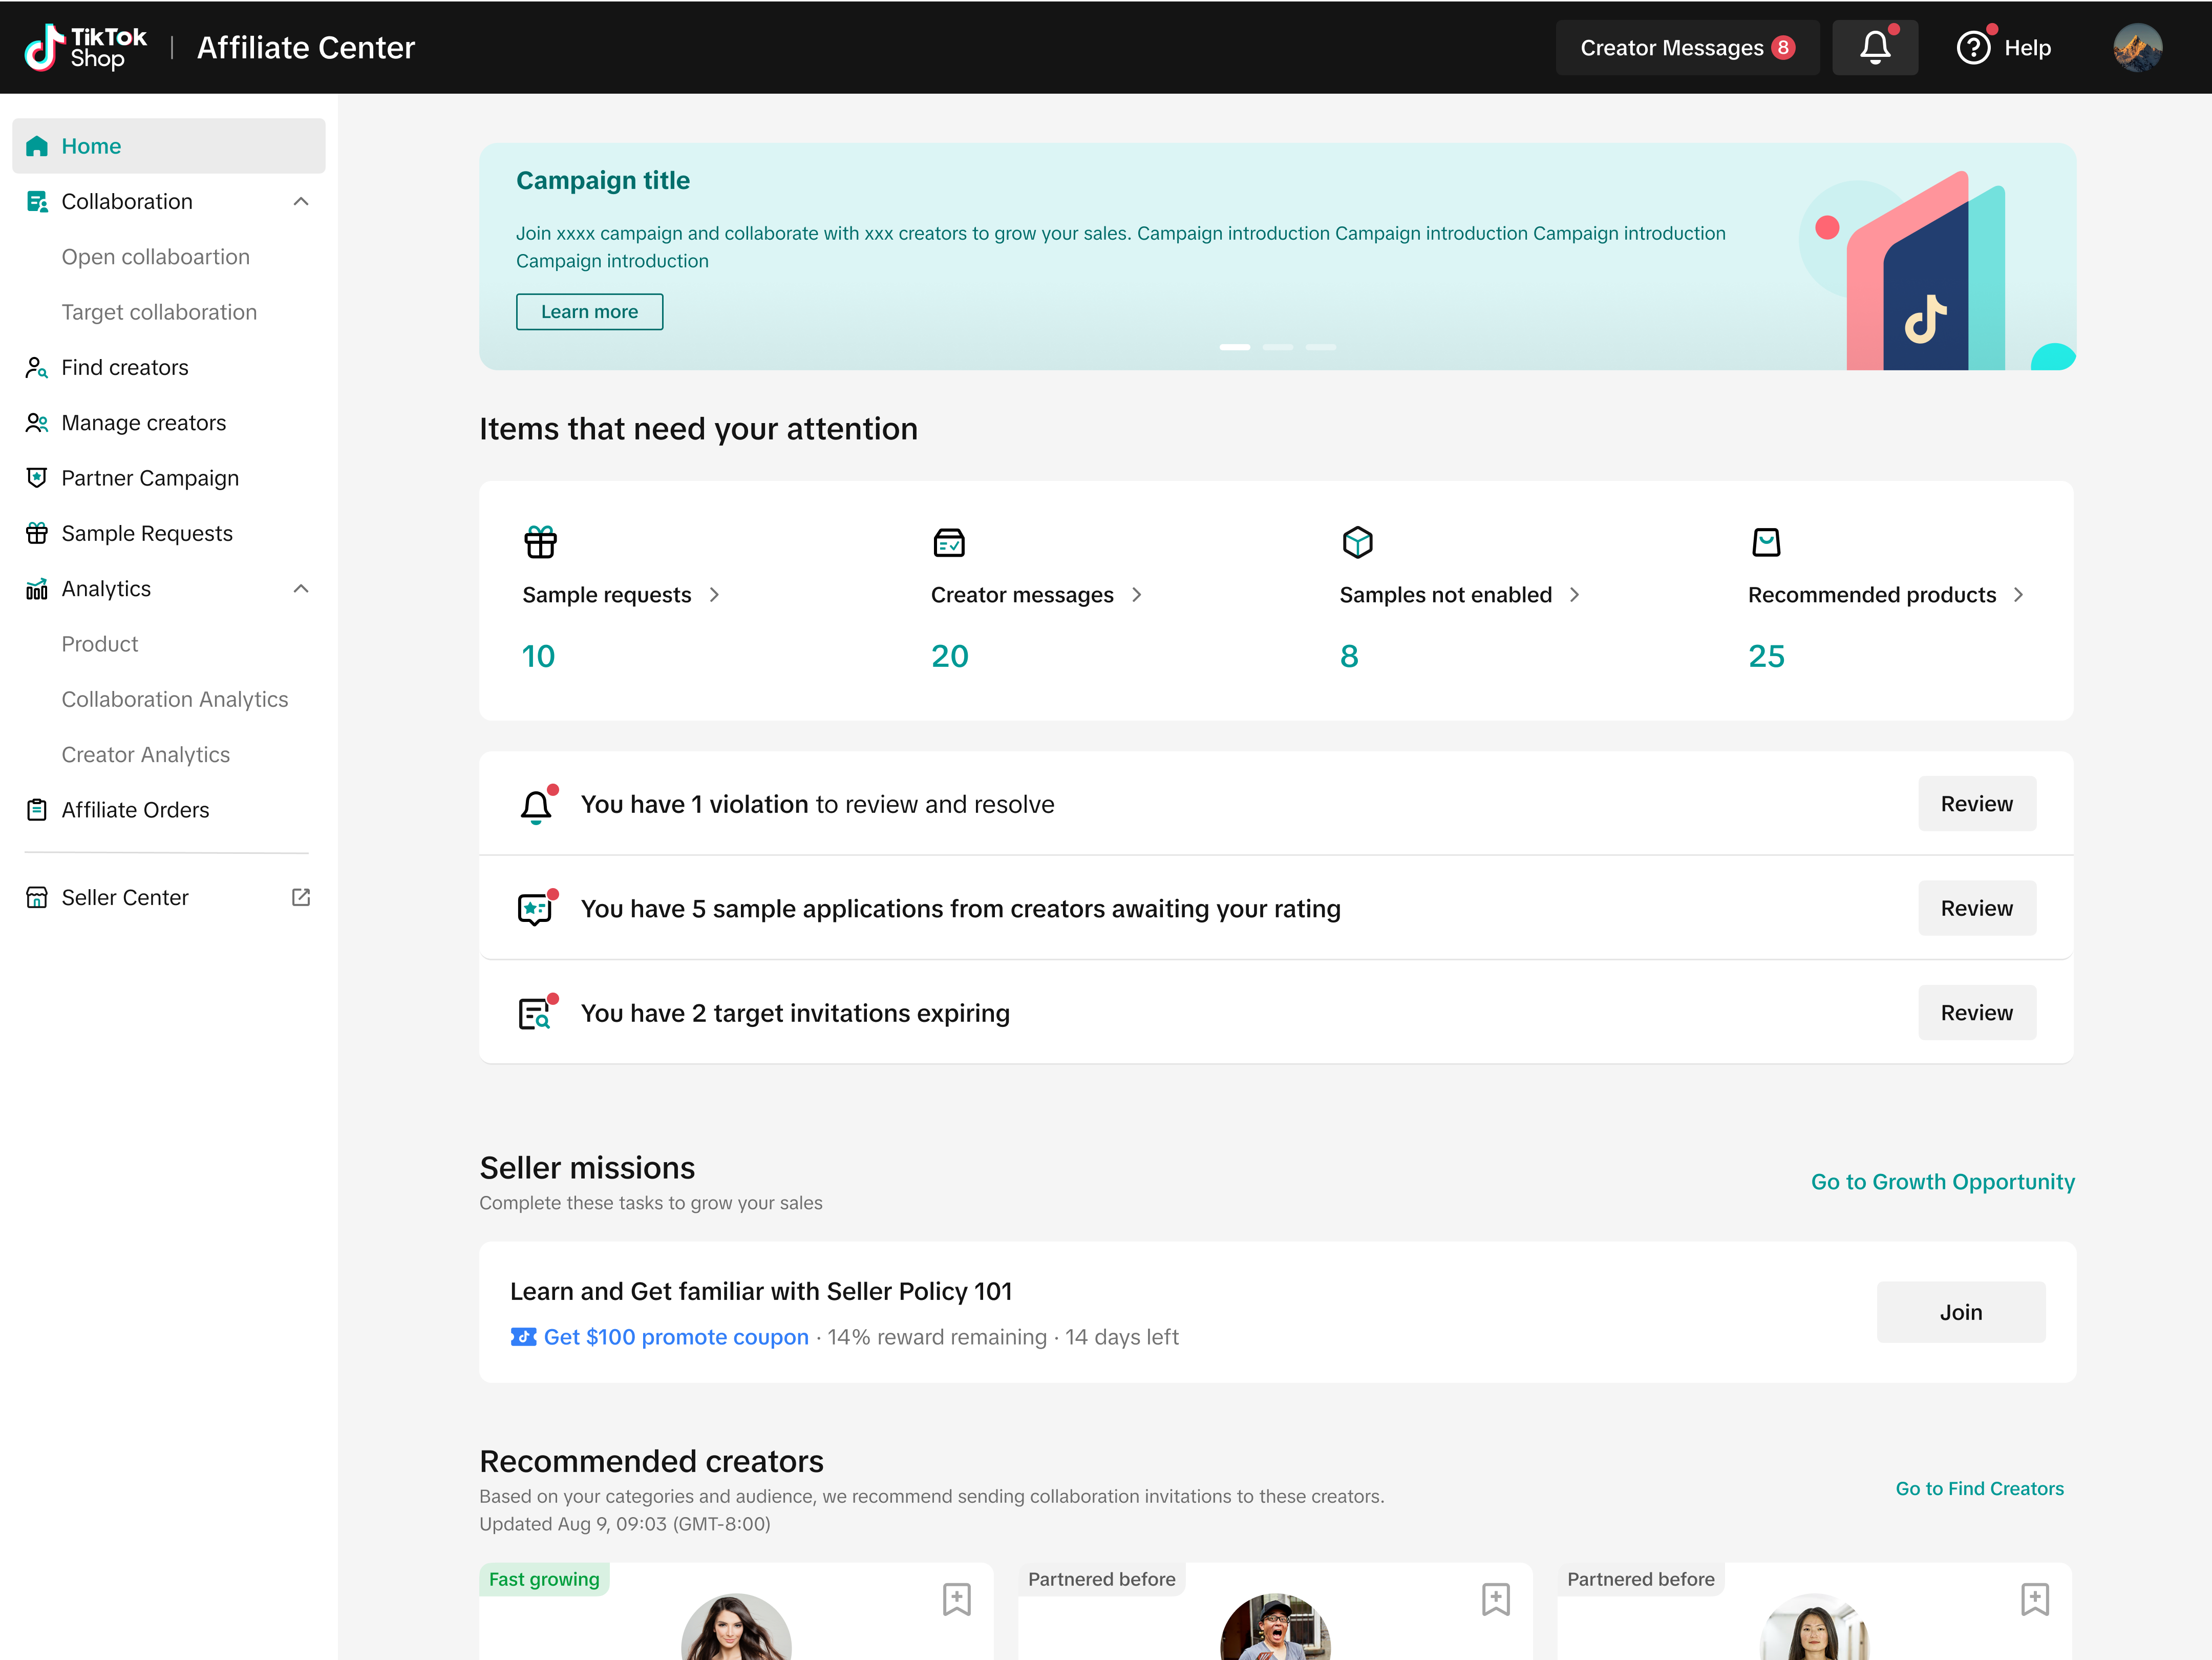Image resolution: width=2212 pixels, height=1660 pixels.
Task: Click the TikTok Shop logo
Action: coord(85,47)
